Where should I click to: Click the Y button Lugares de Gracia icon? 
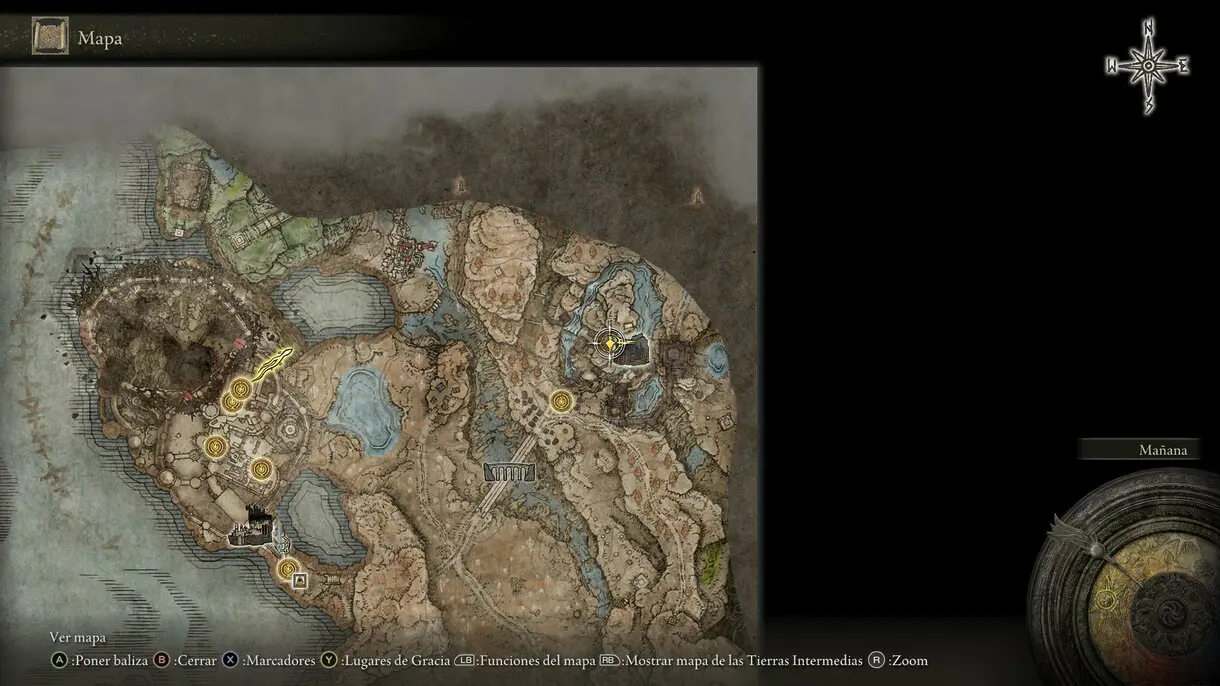click(x=329, y=660)
